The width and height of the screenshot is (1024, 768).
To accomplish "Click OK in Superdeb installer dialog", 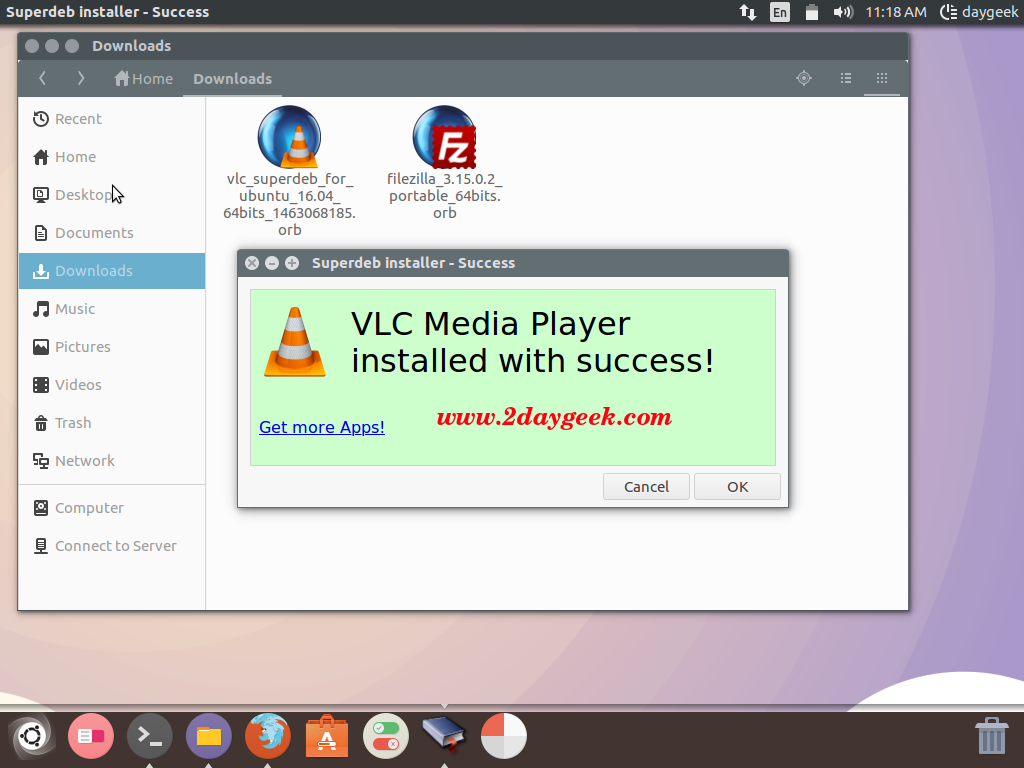I will 737,487.
